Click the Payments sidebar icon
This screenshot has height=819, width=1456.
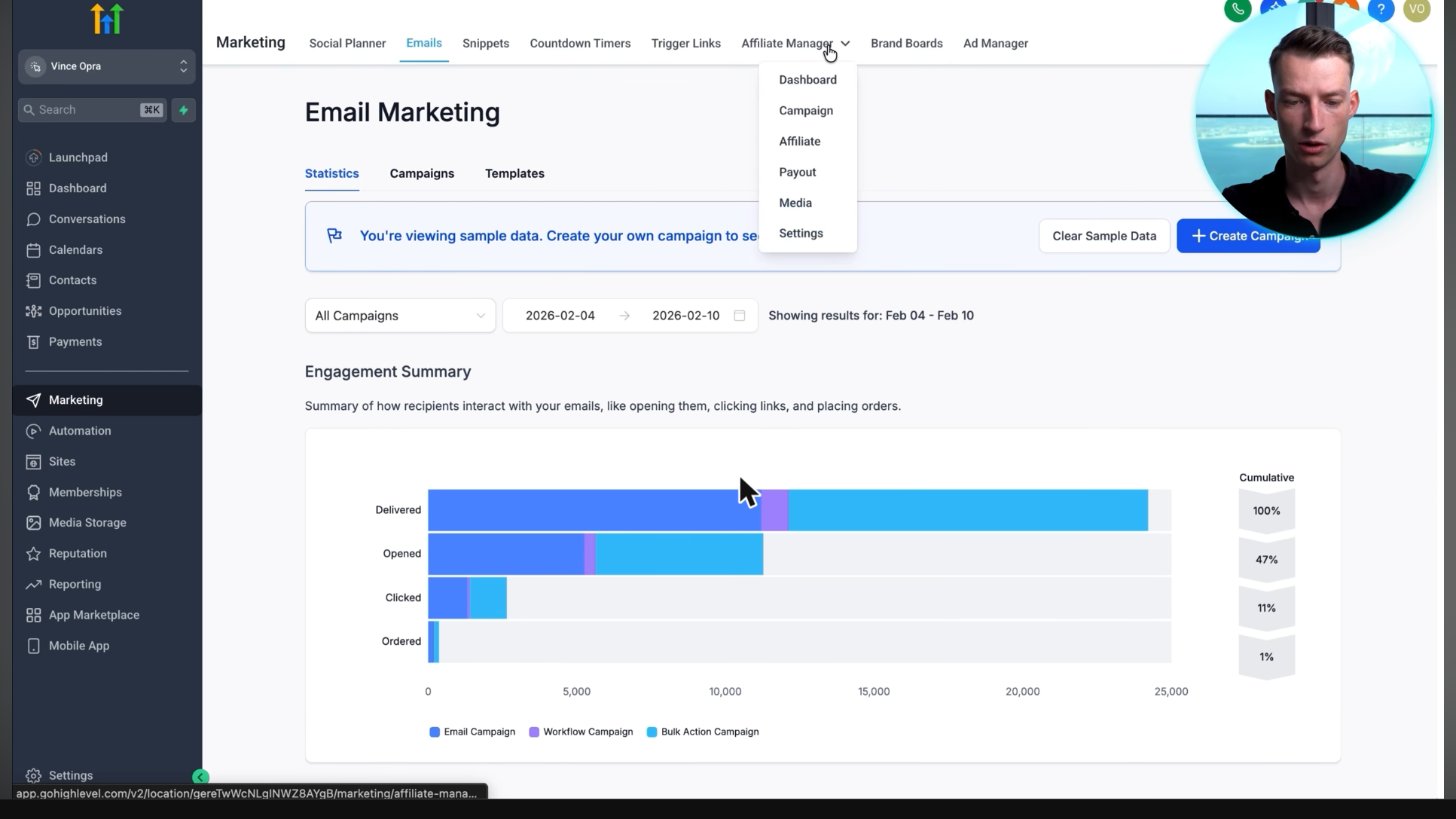[33, 342]
